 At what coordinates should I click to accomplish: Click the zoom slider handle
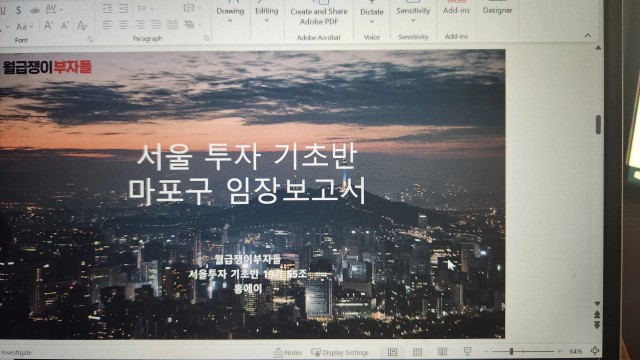[511, 351]
